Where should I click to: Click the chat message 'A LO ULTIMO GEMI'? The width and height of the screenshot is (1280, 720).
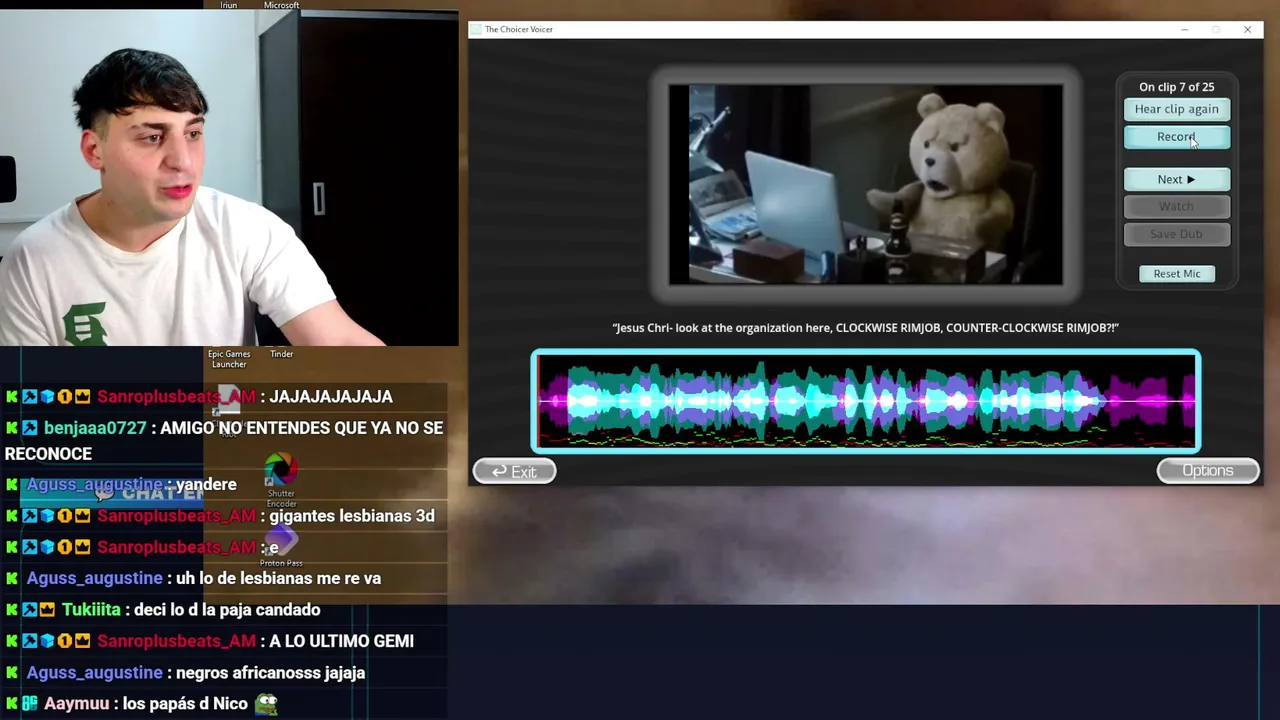pos(341,641)
